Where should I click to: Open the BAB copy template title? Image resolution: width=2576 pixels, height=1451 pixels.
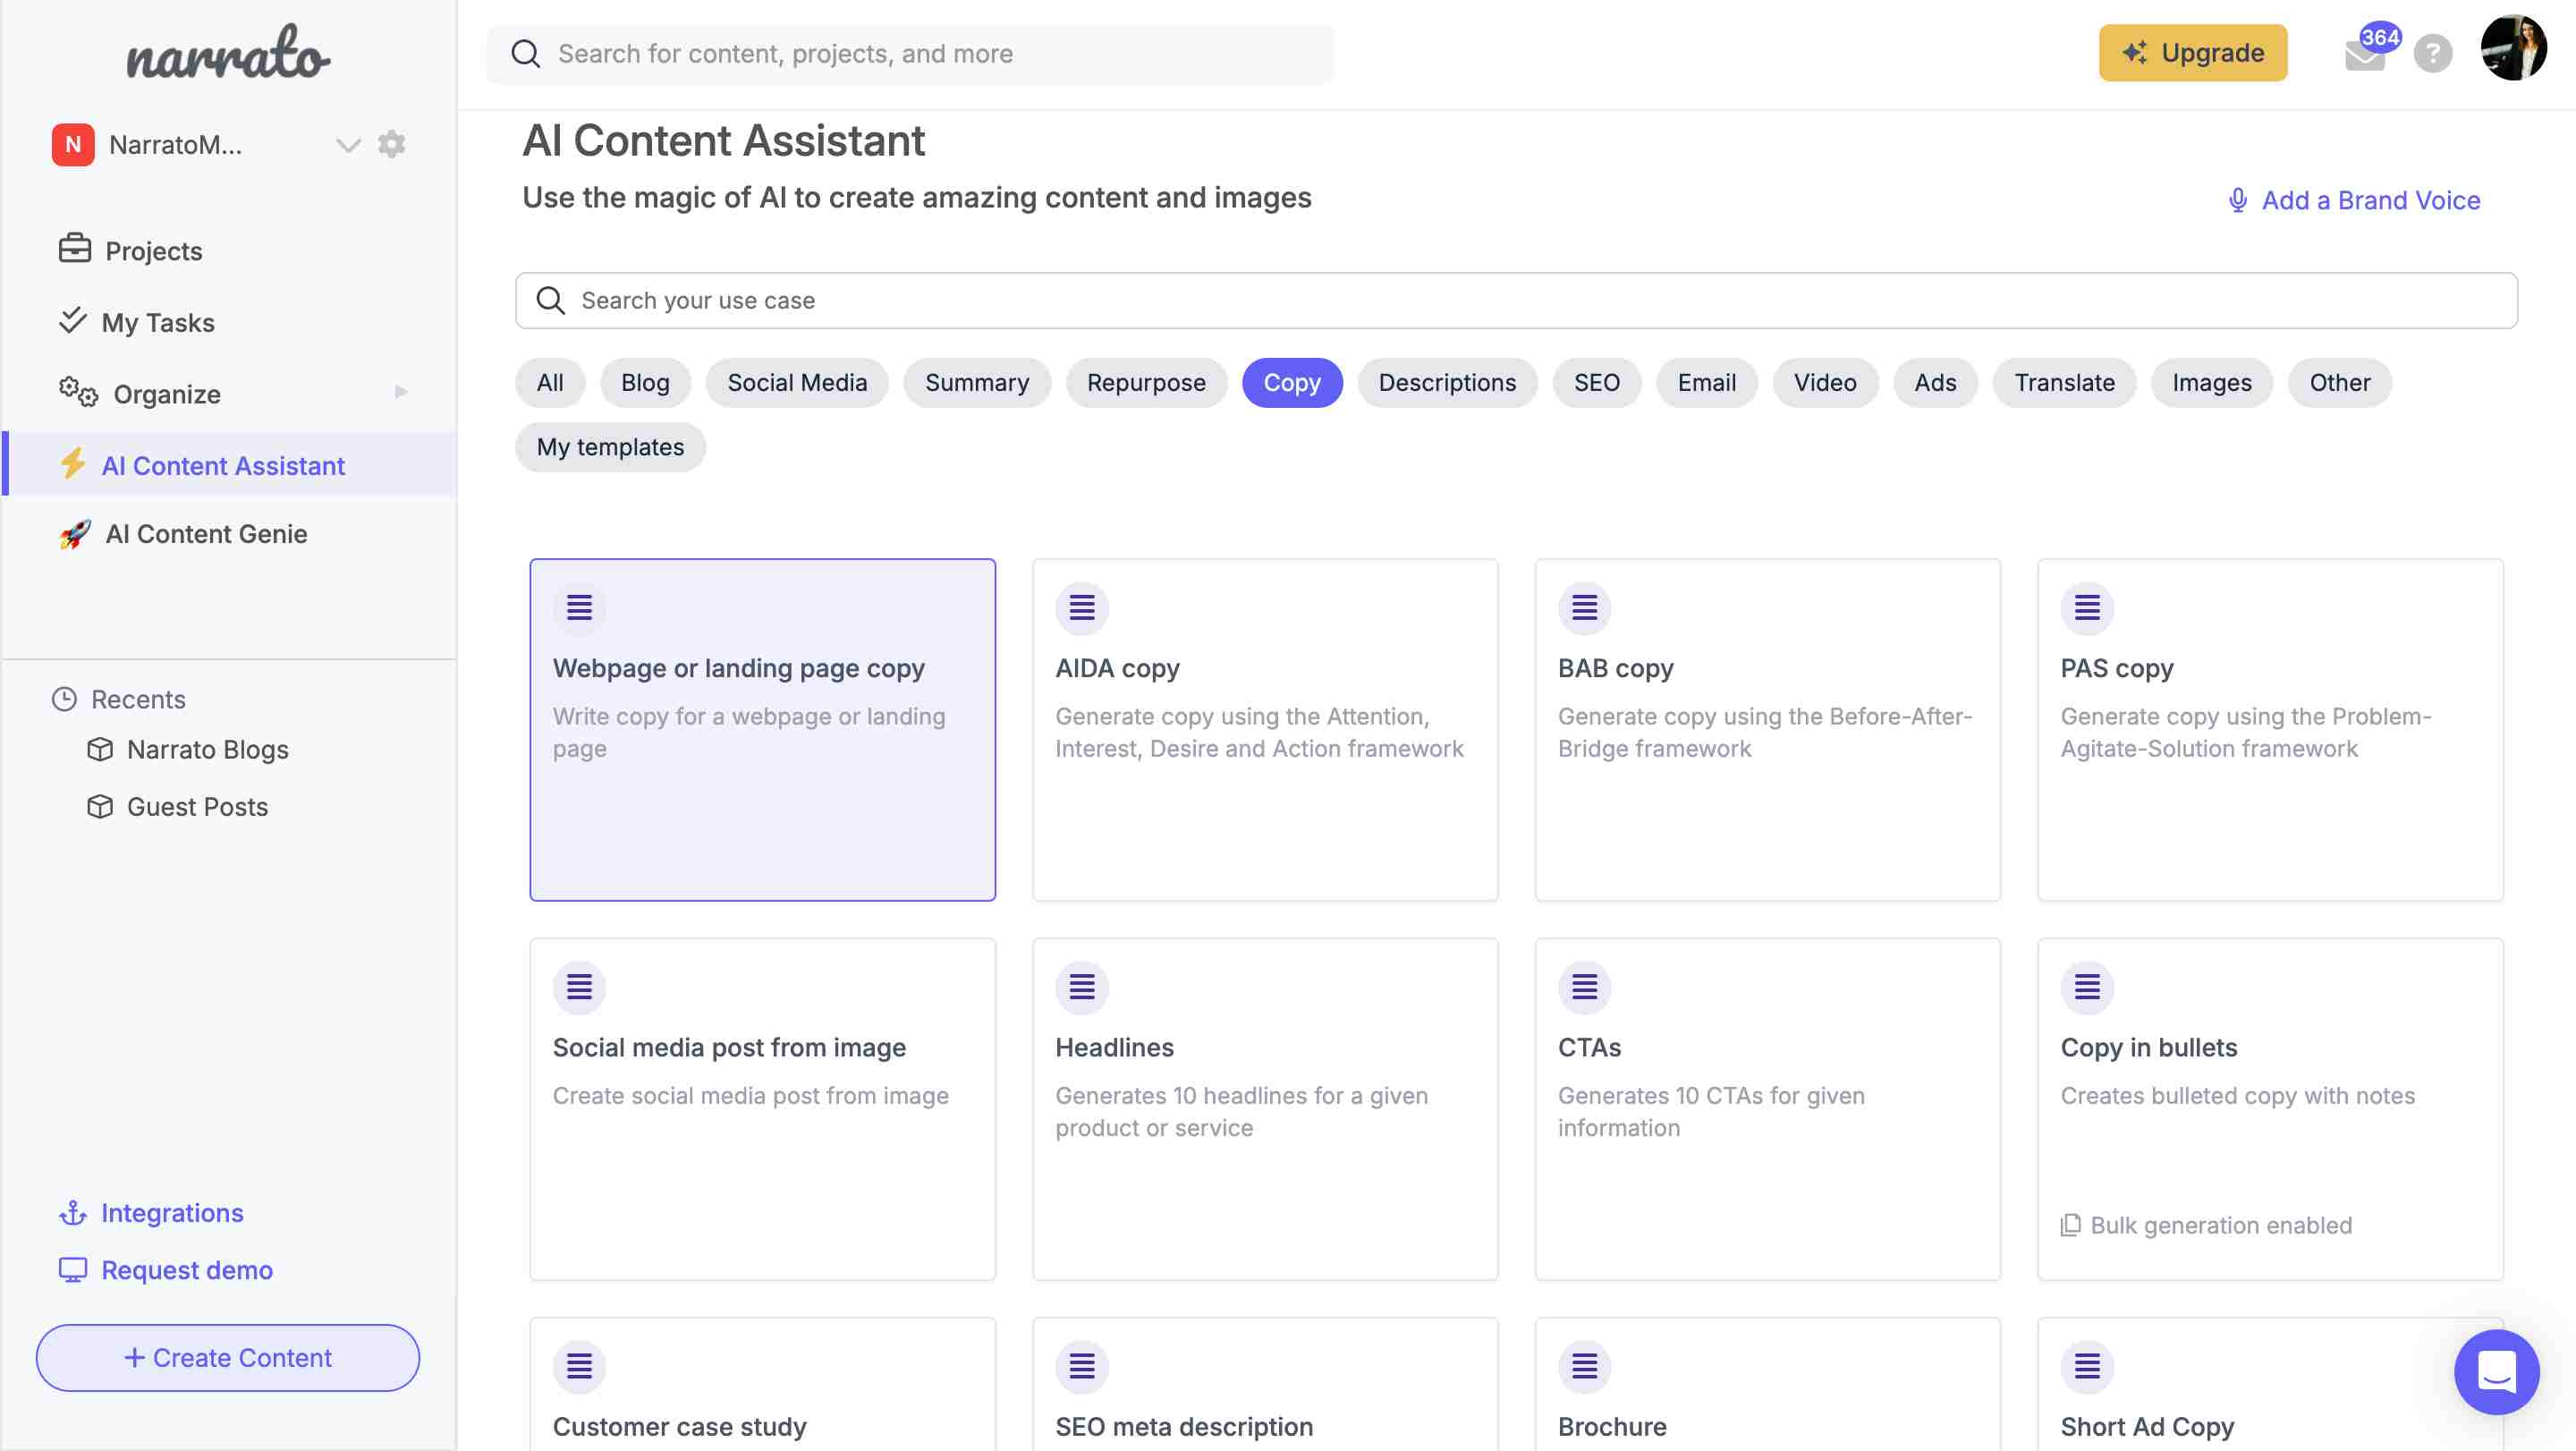(1615, 668)
